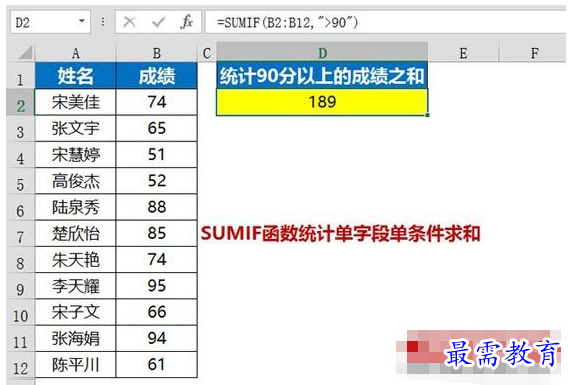Select column C header

[x=207, y=53]
